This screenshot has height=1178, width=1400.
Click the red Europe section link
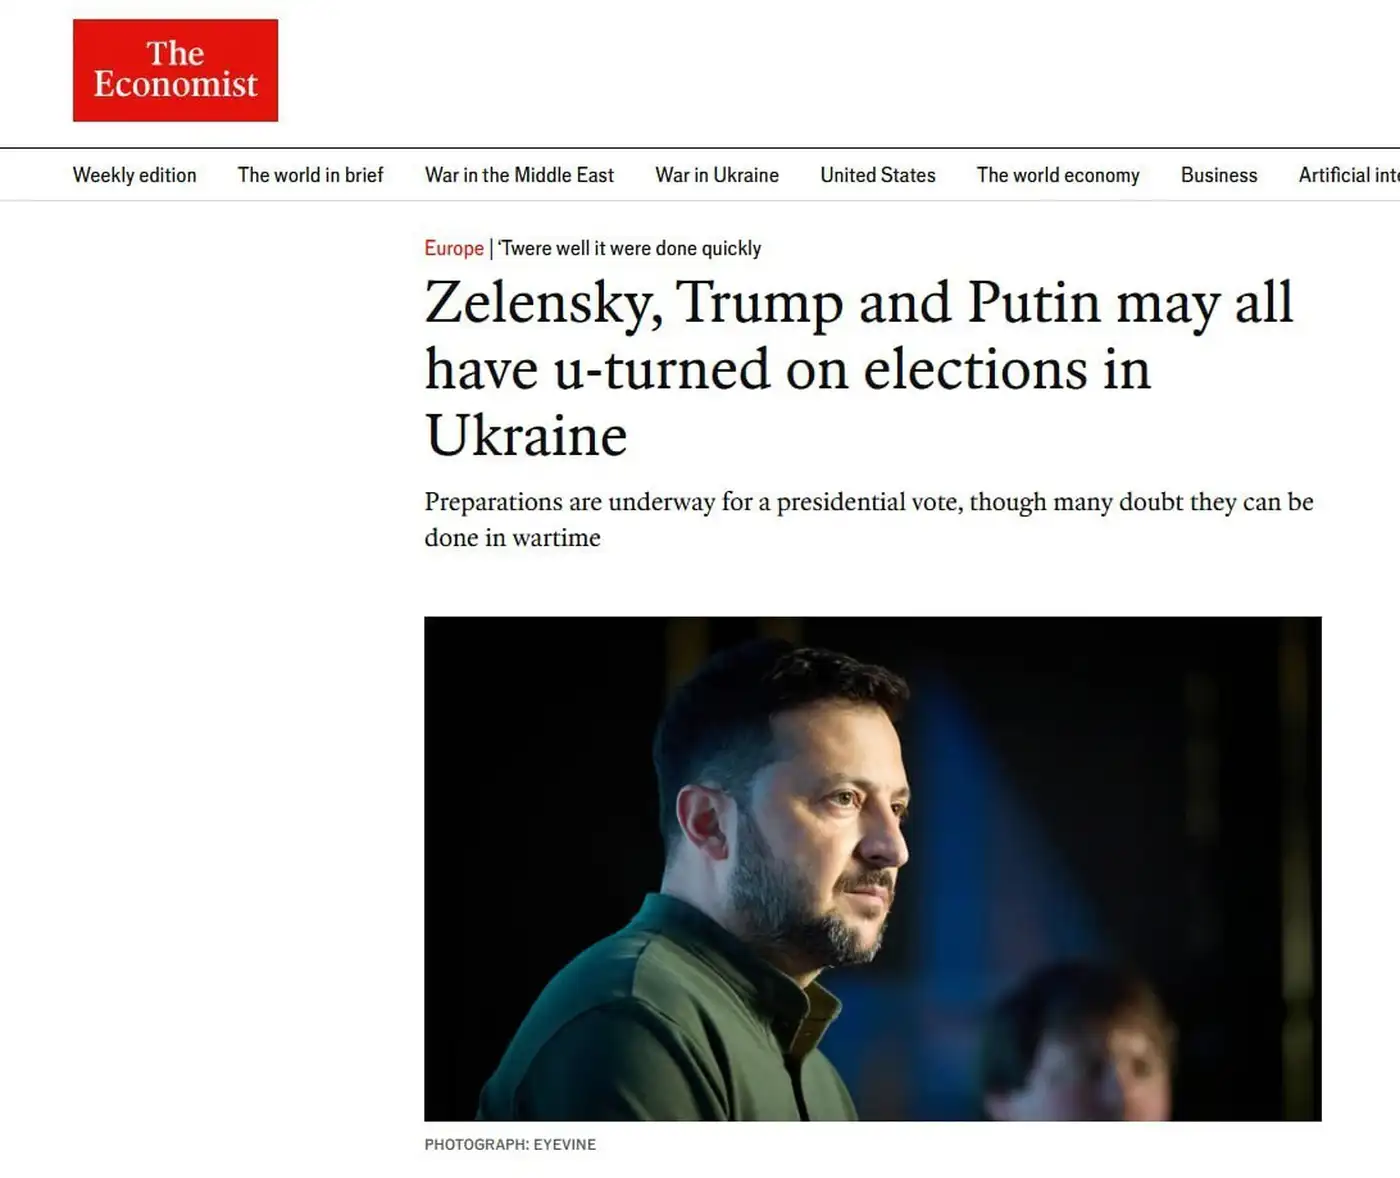(x=453, y=248)
